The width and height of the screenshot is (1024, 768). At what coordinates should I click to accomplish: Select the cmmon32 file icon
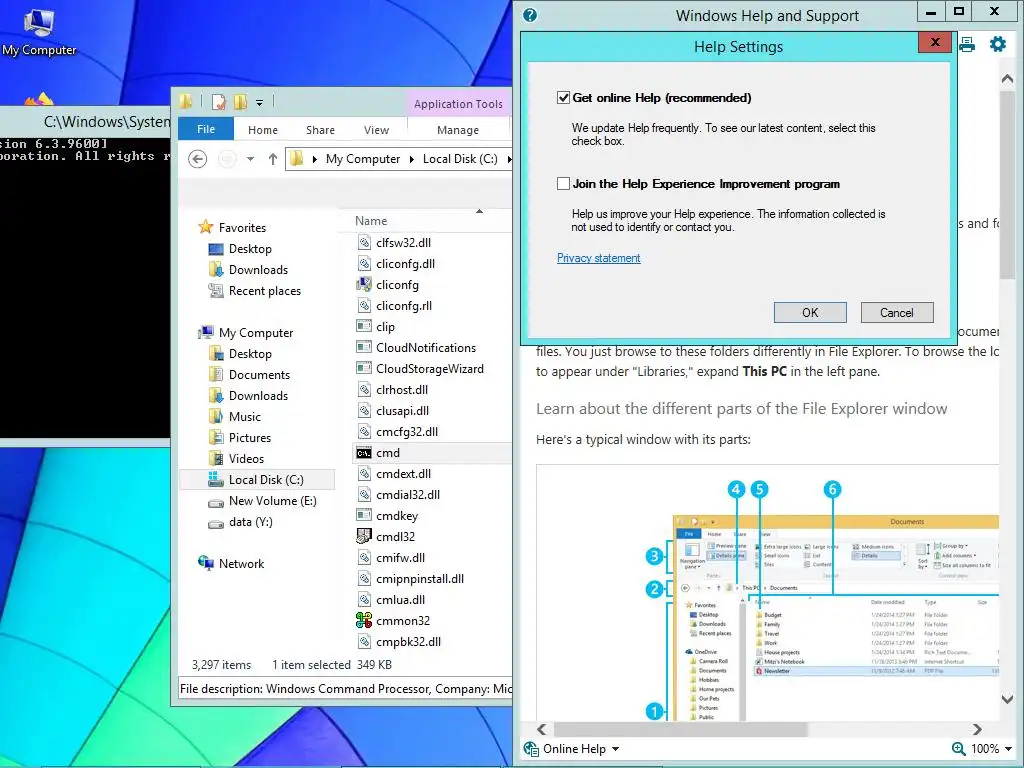364,620
